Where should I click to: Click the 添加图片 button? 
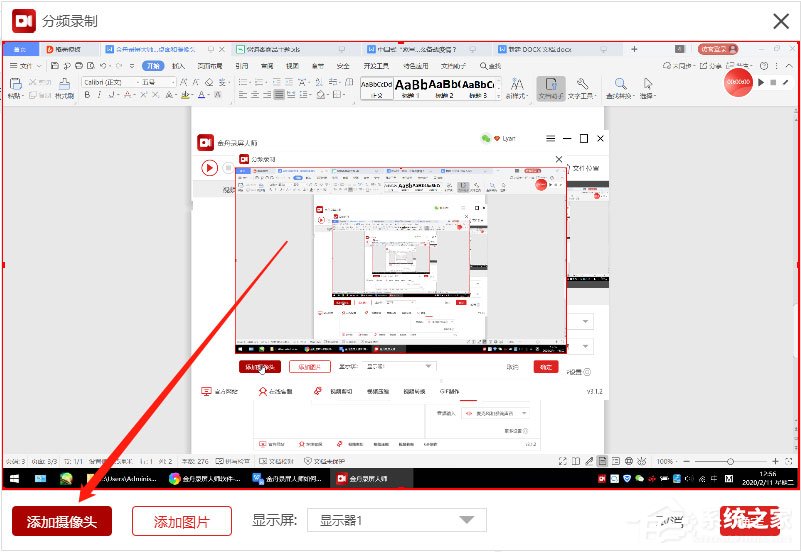pos(182,521)
